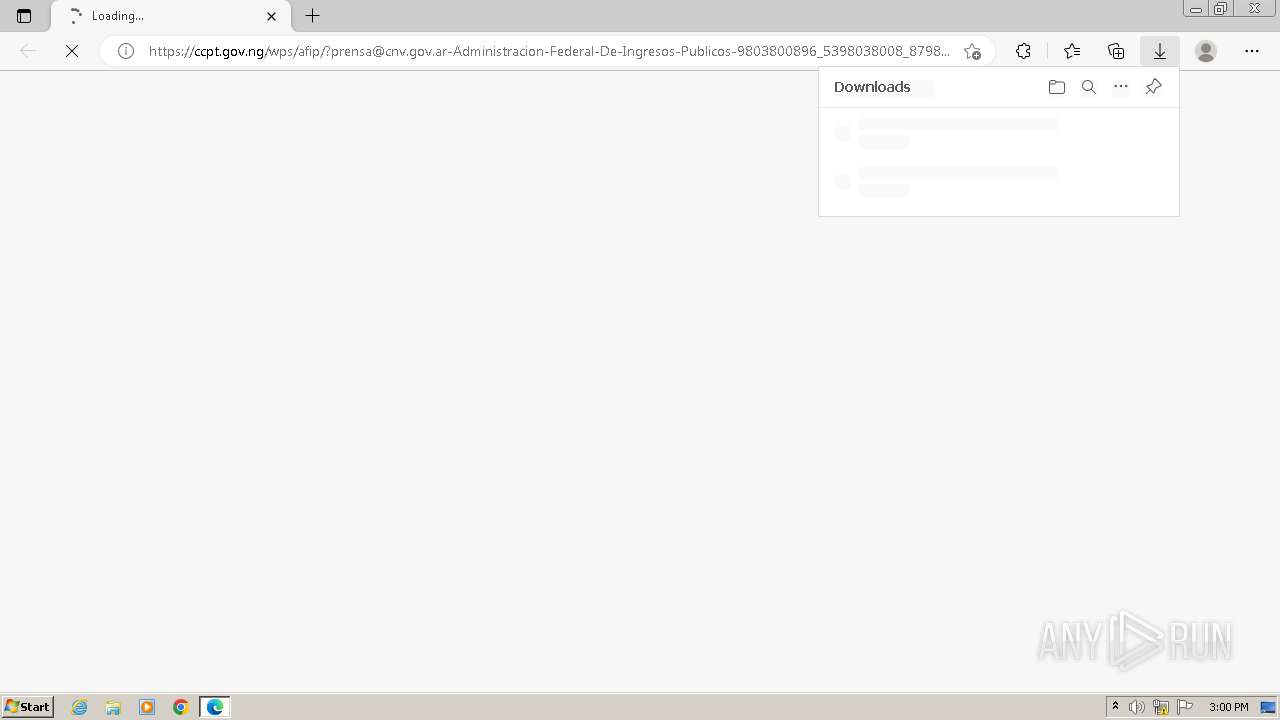The width and height of the screenshot is (1280, 720).
Task: Open the Extensions puzzle icon
Action: tap(1023, 51)
